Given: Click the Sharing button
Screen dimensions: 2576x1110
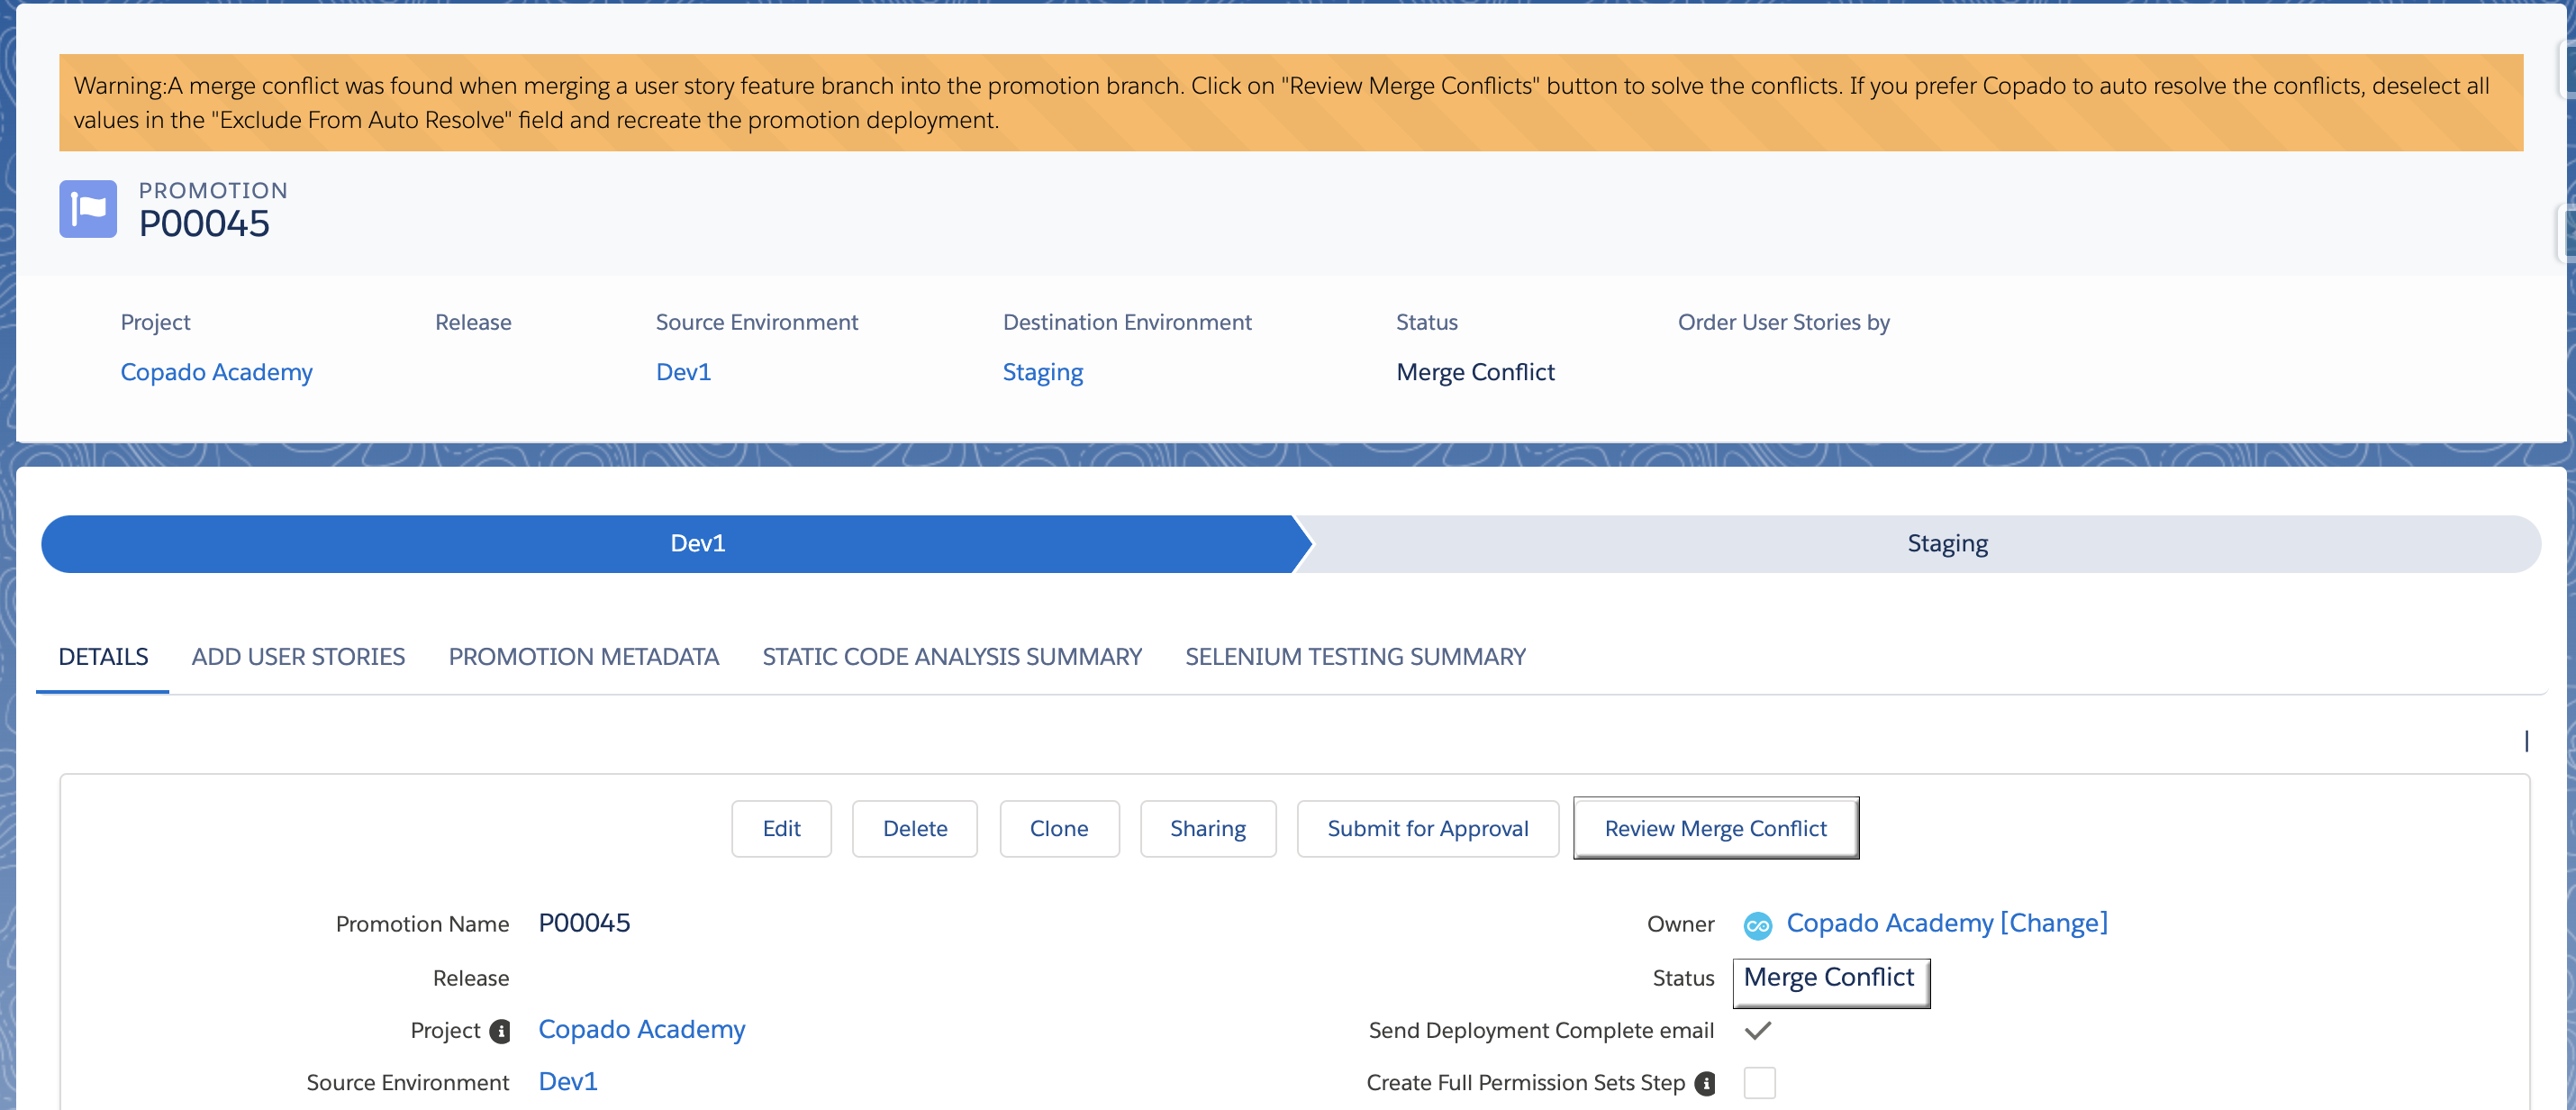Looking at the screenshot, I should (1208, 829).
